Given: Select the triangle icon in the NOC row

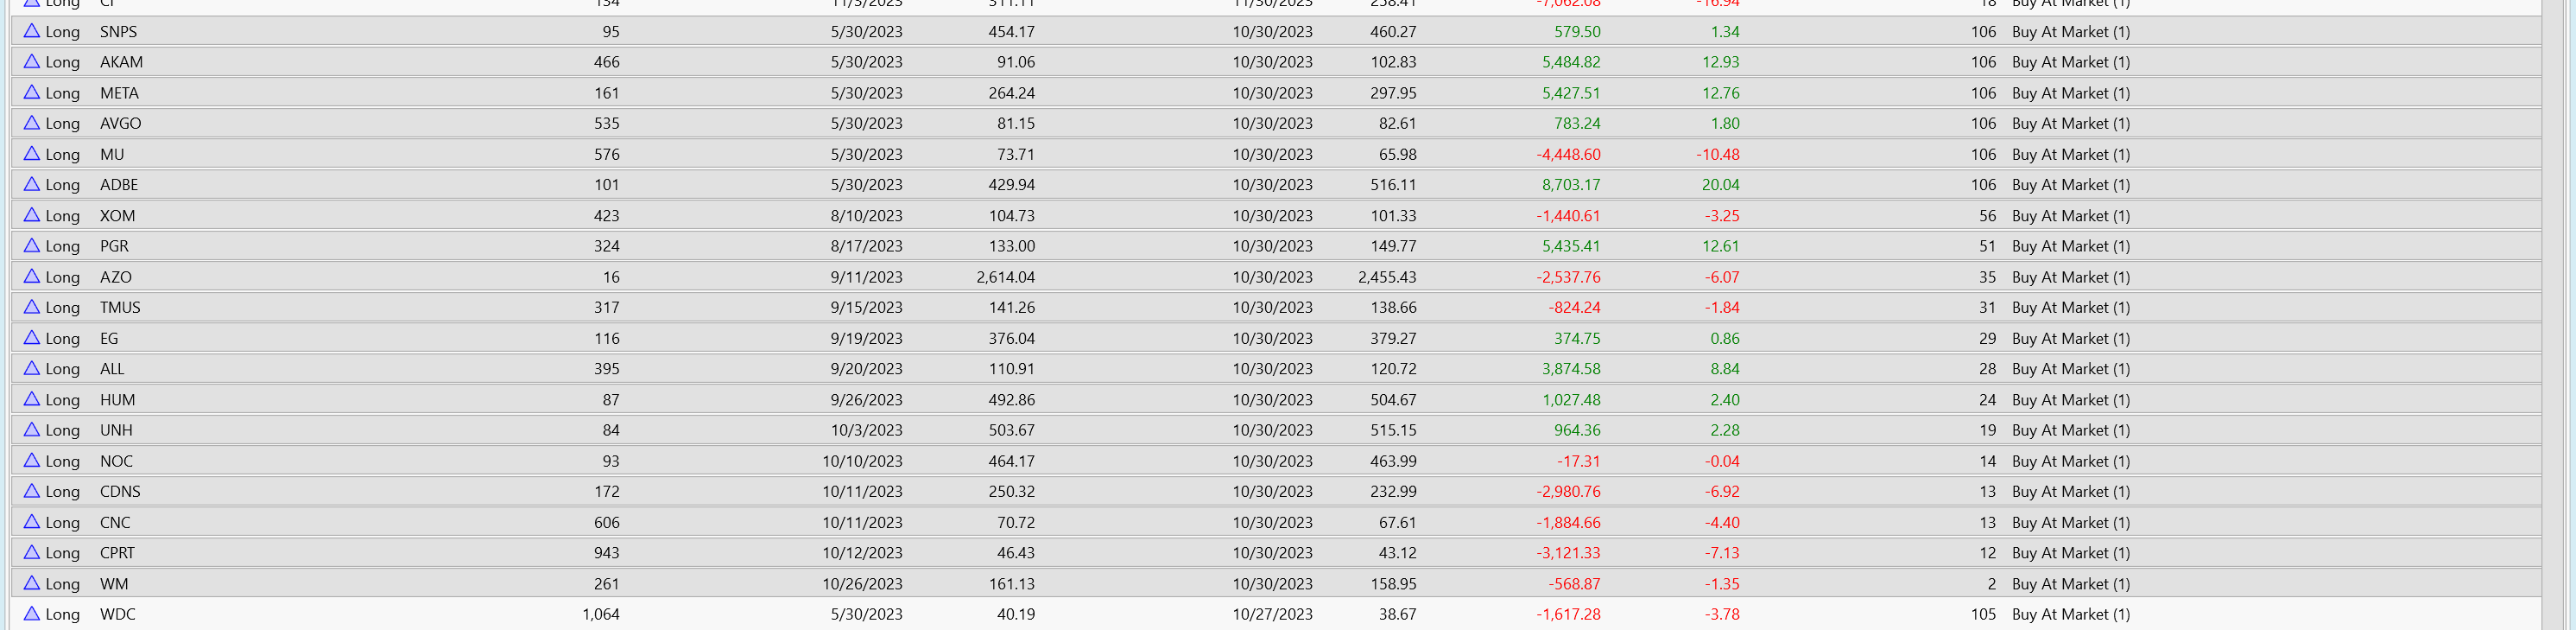Looking at the screenshot, I should coord(32,460).
